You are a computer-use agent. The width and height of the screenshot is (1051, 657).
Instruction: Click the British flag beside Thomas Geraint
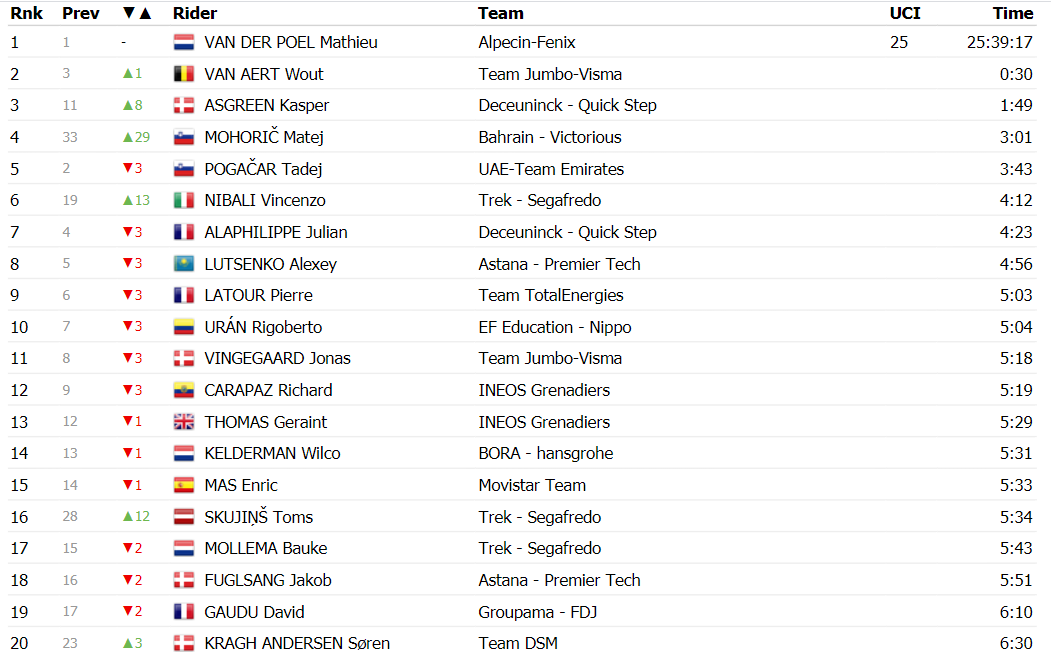[x=184, y=422]
